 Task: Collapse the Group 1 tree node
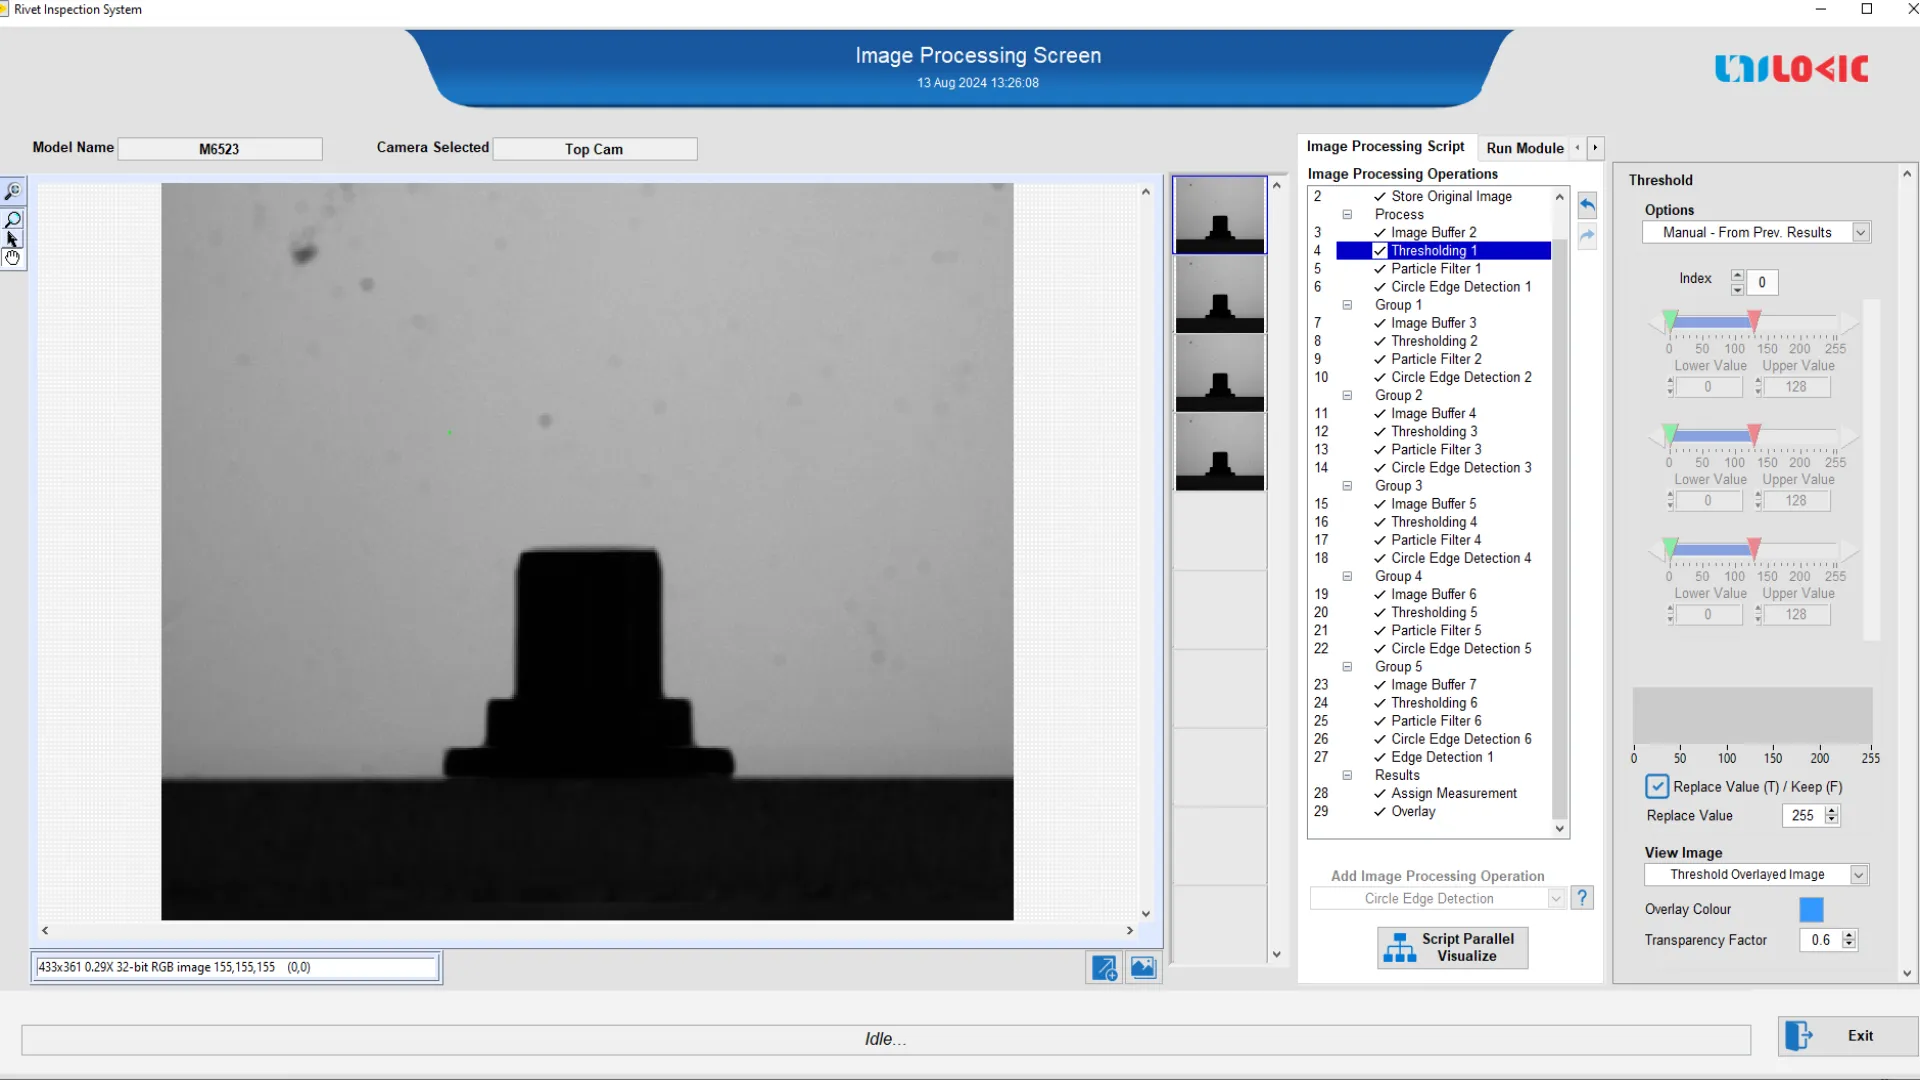[1347, 305]
